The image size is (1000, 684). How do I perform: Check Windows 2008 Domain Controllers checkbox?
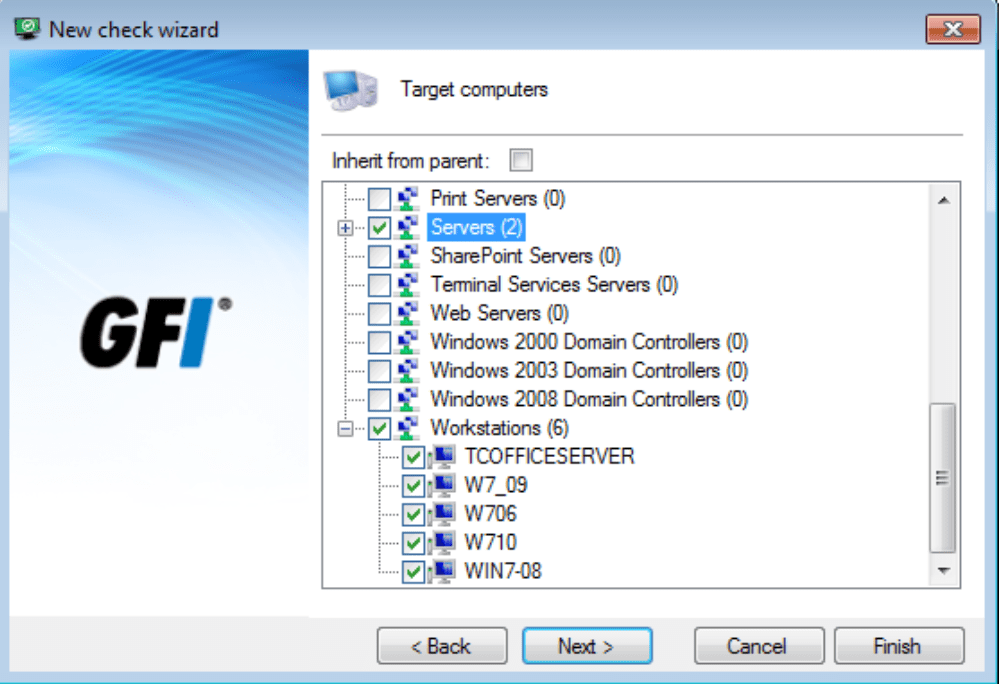(x=379, y=400)
